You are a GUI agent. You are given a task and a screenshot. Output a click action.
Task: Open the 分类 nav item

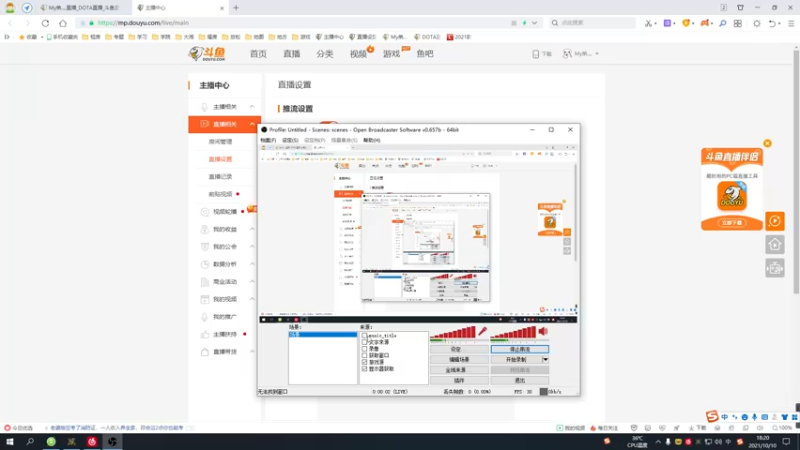[x=325, y=54]
